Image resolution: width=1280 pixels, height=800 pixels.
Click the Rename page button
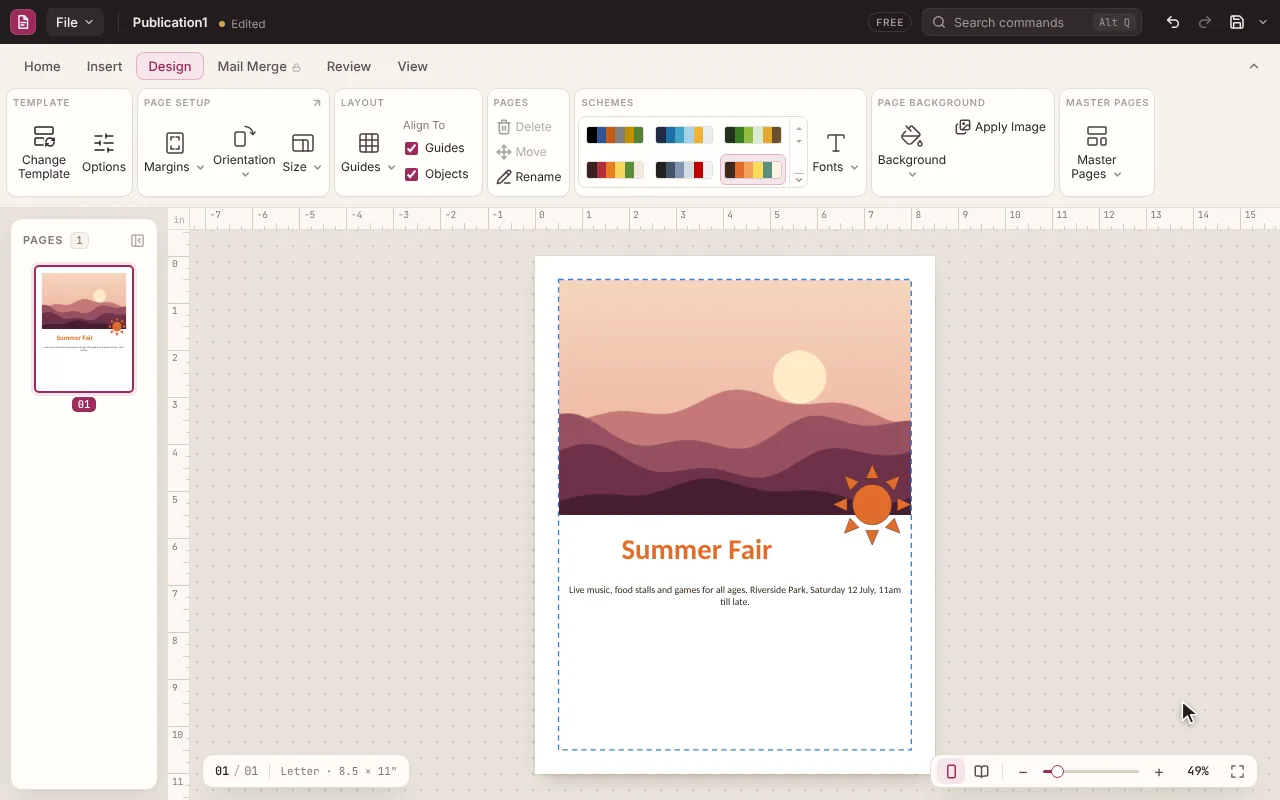[x=529, y=177]
